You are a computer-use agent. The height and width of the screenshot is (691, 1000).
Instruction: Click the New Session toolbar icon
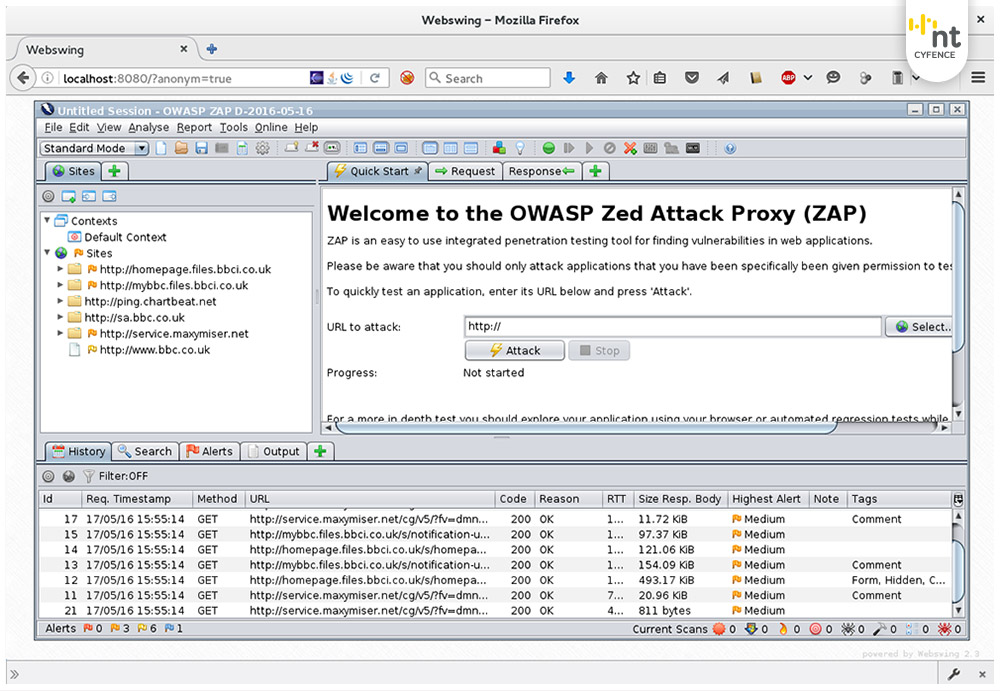162,148
